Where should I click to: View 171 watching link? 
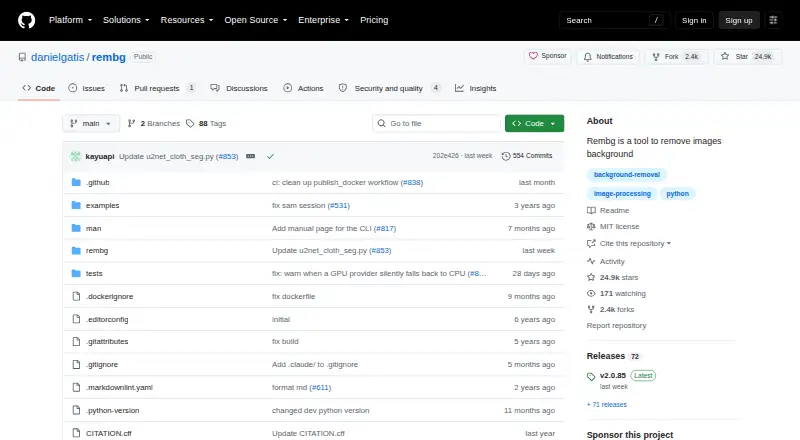click(616, 294)
